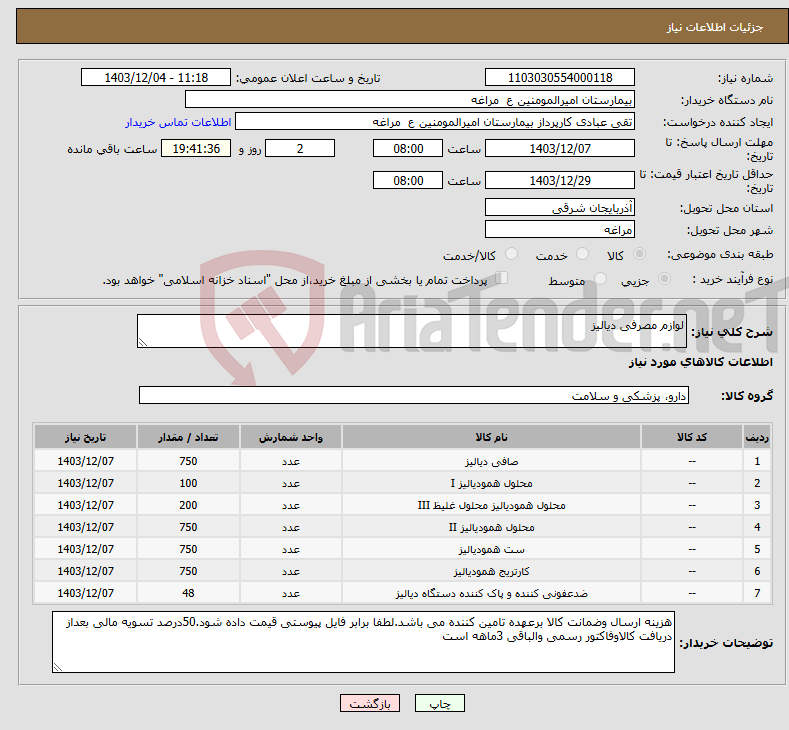789x730 pixels.
Task: Click the کد کالا column header
Action: tap(692, 437)
